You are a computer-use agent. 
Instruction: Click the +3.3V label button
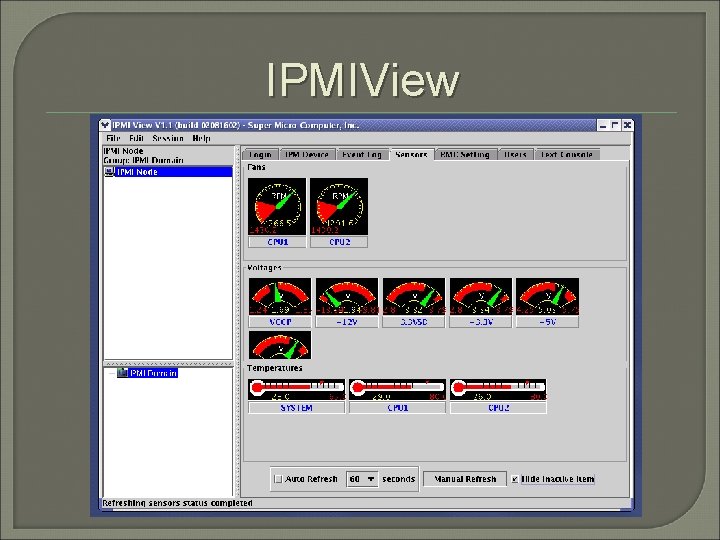click(x=481, y=322)
